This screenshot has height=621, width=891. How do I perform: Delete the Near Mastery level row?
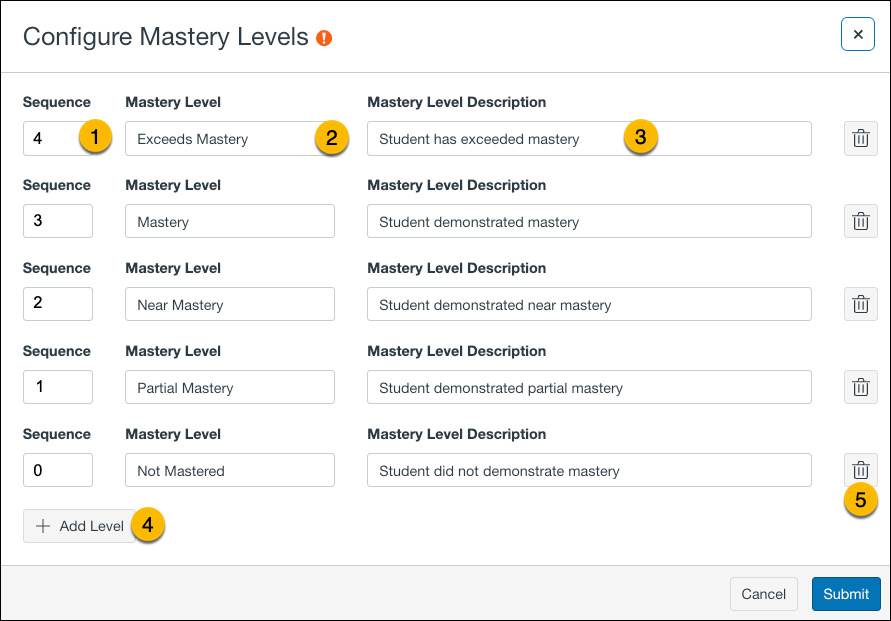pos(860,304)
